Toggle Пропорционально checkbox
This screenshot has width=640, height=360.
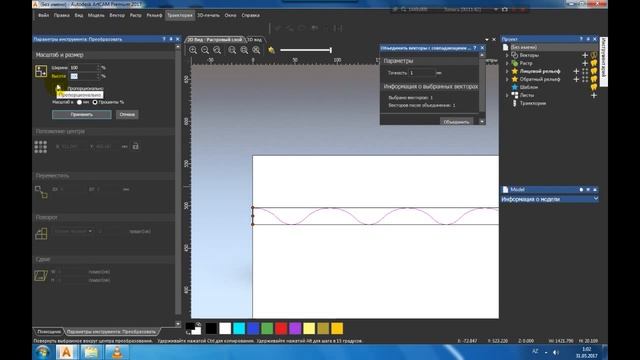tap(58, 88)
